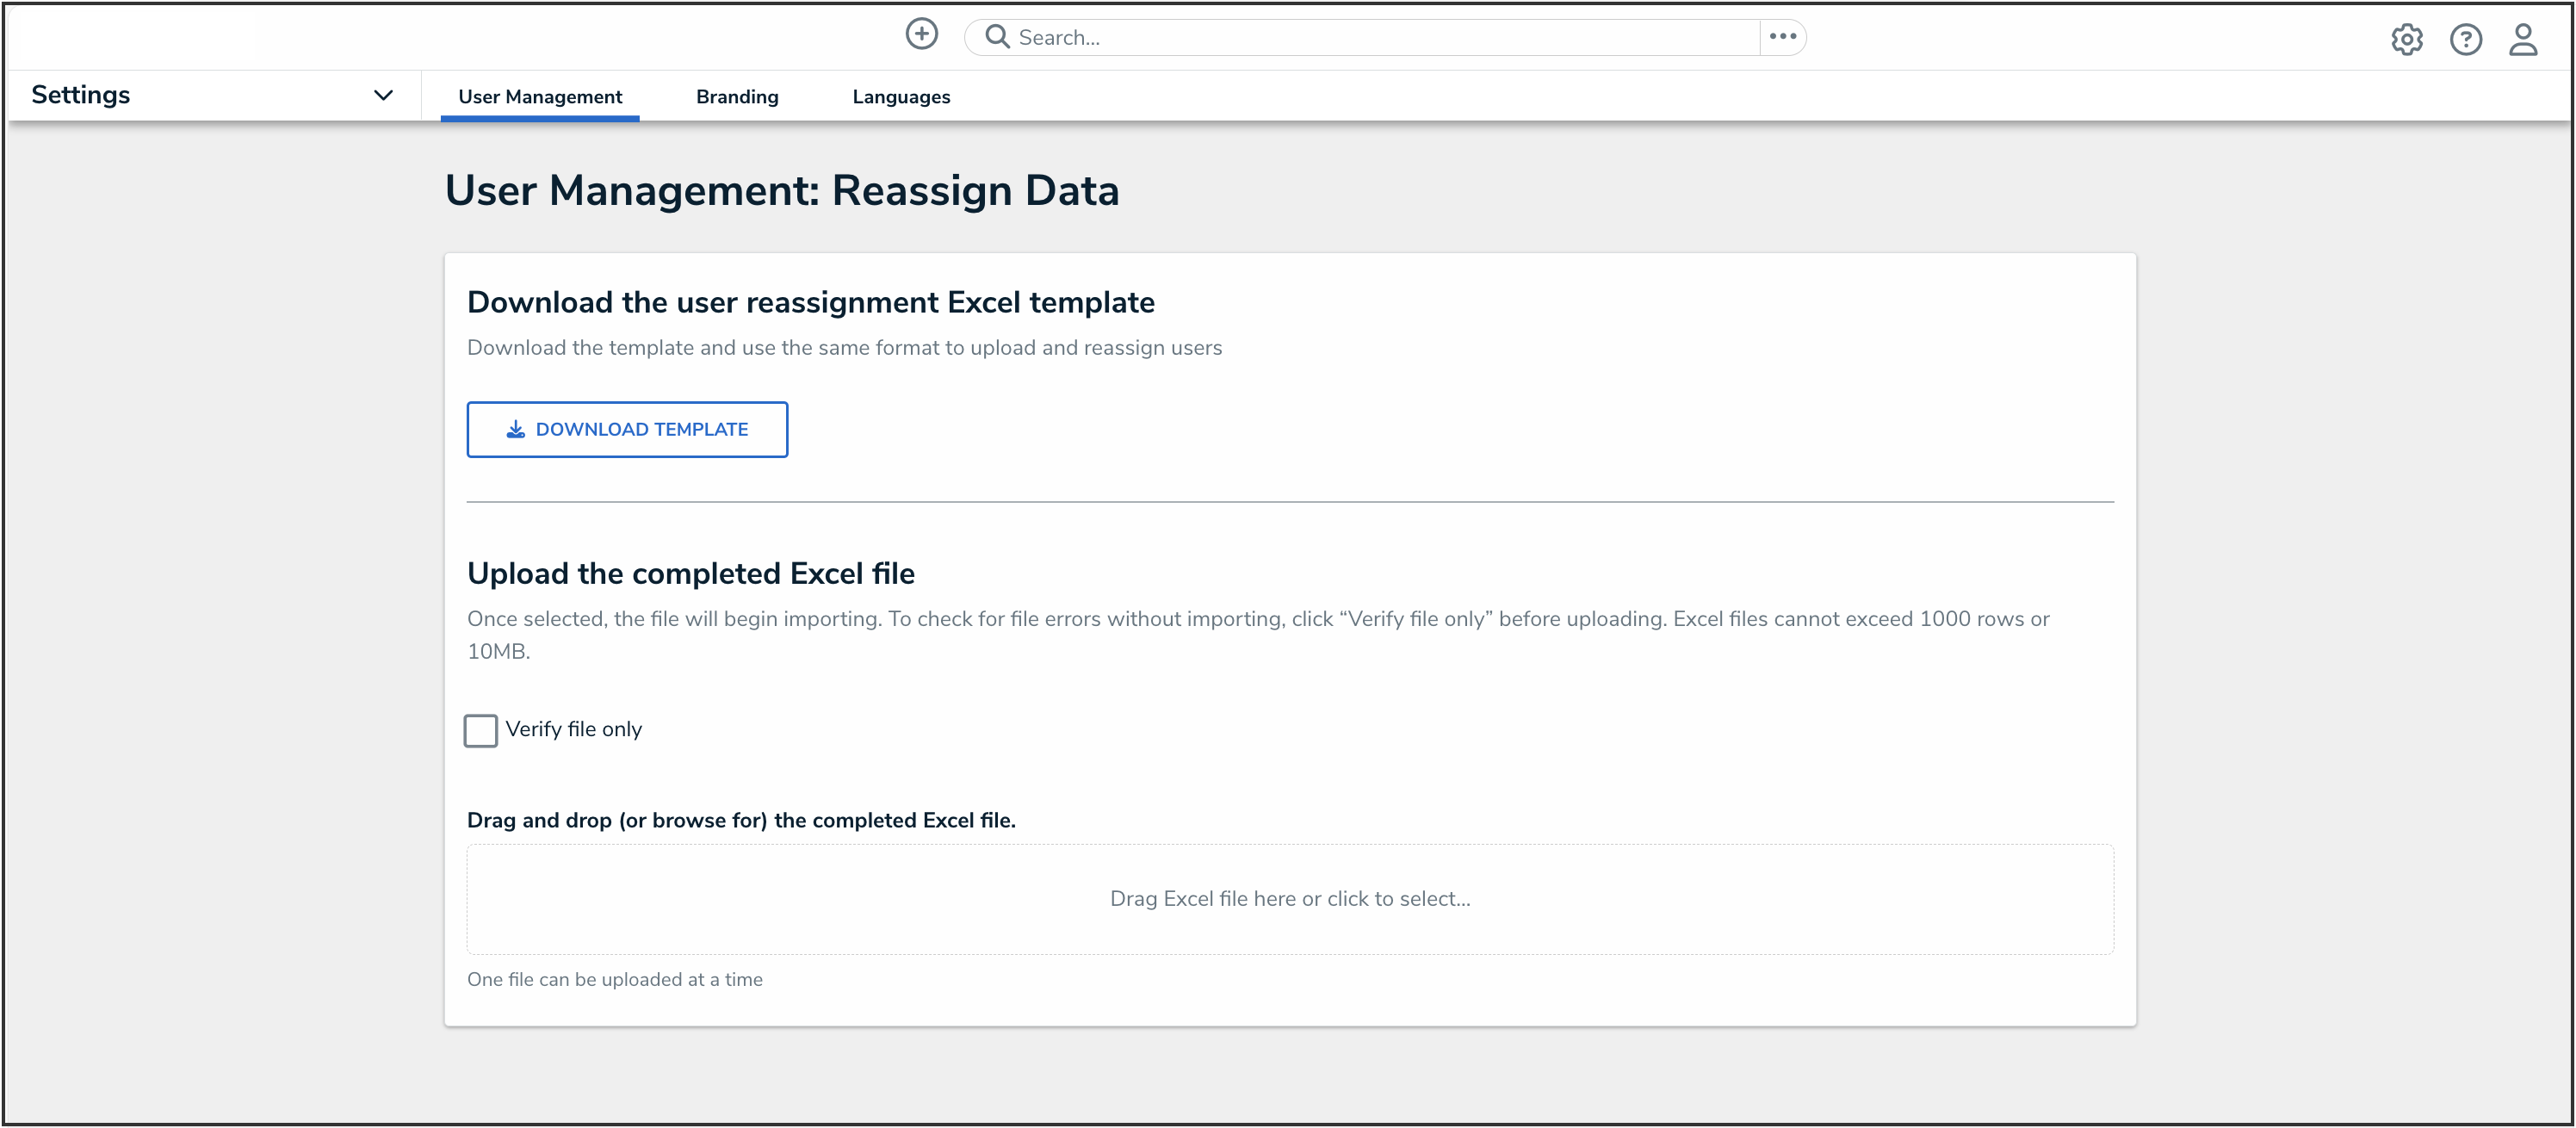Click the Verify file only label
Screen dimensions: 2576x1128
point(573,730)
